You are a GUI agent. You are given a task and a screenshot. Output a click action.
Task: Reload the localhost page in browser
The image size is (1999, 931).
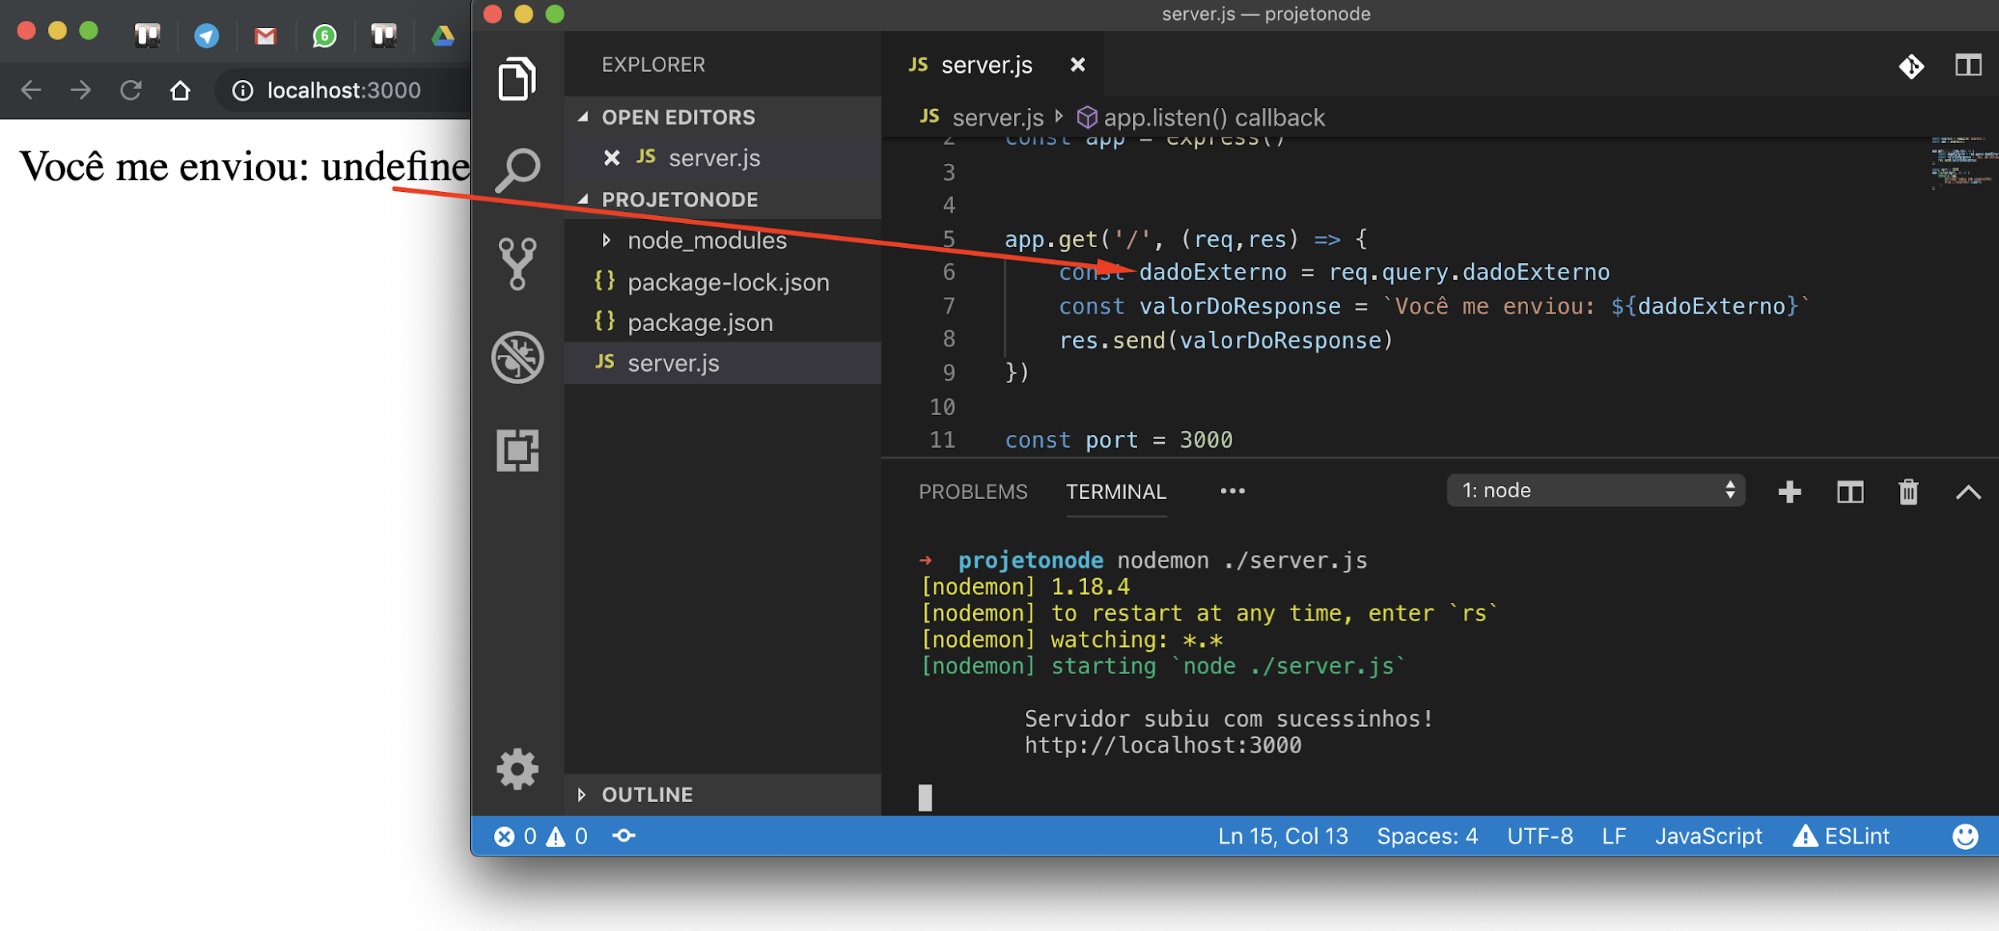pyautogui.click(x=131, y=90)
